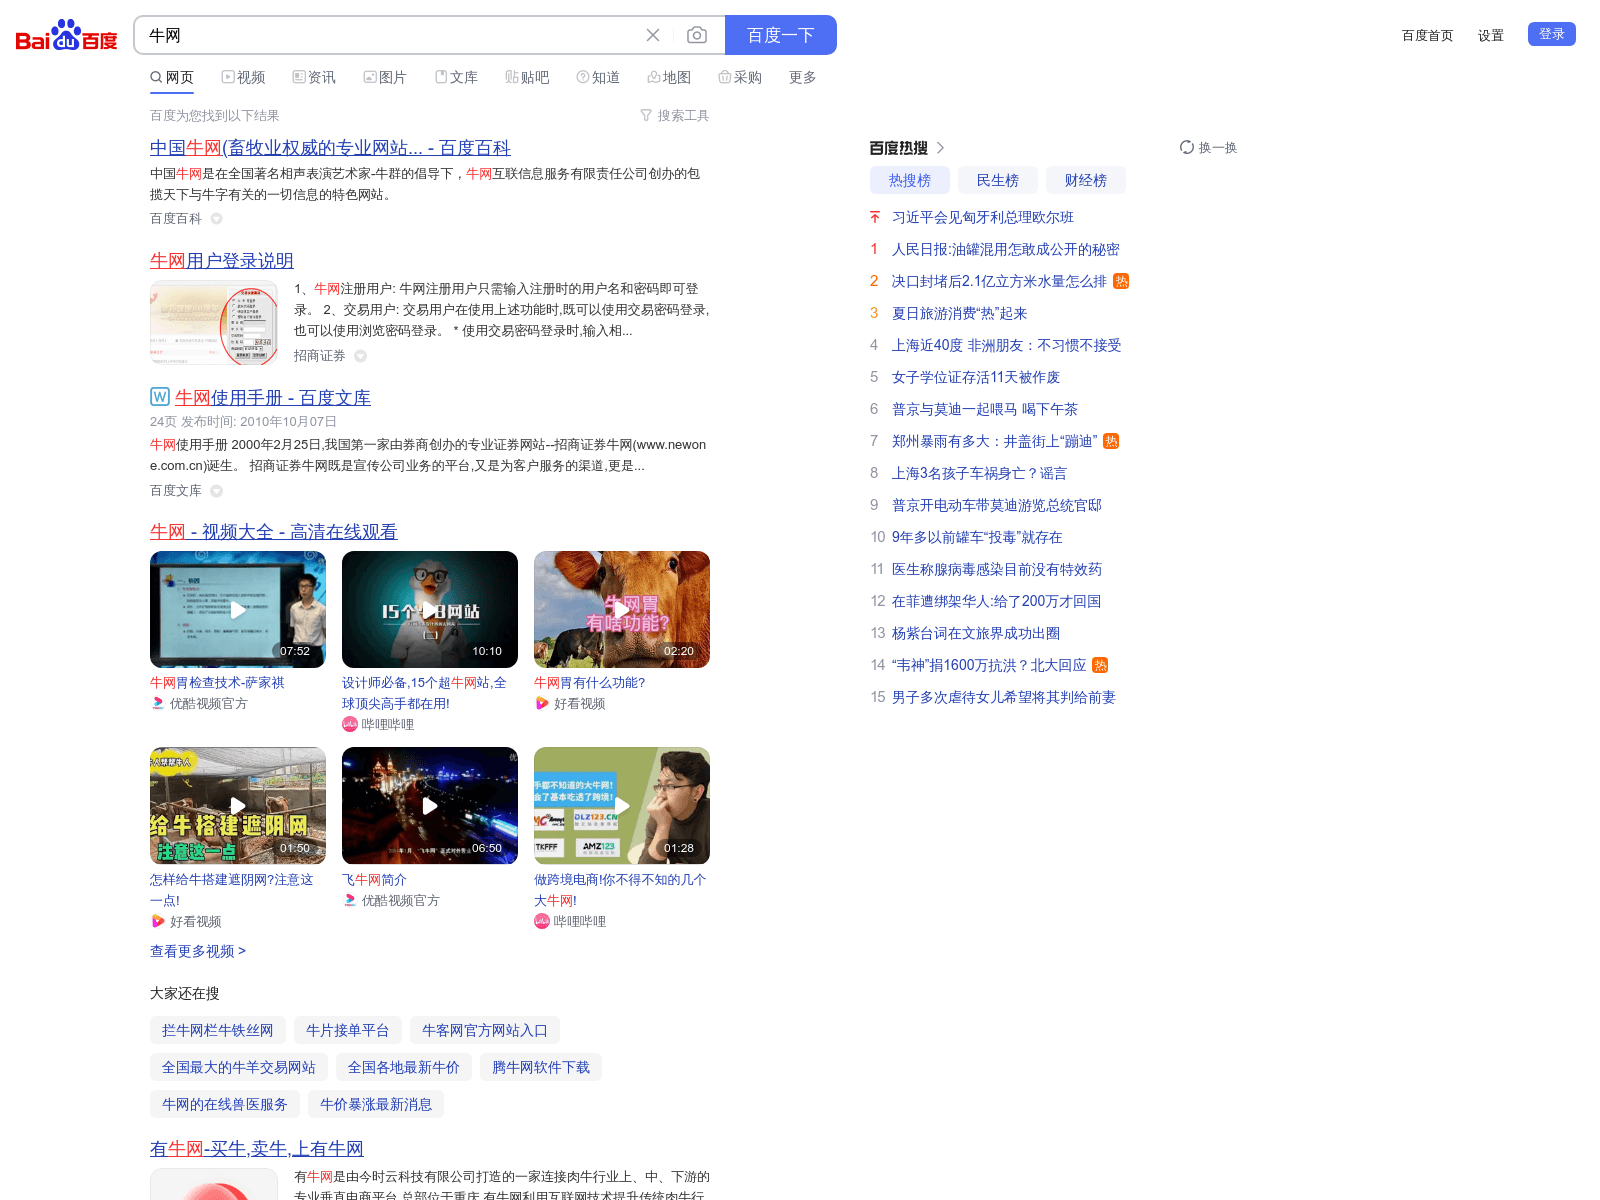
Task: Play the 牛网胃检查技术 video (07:52)
Action: coord(238,609)
